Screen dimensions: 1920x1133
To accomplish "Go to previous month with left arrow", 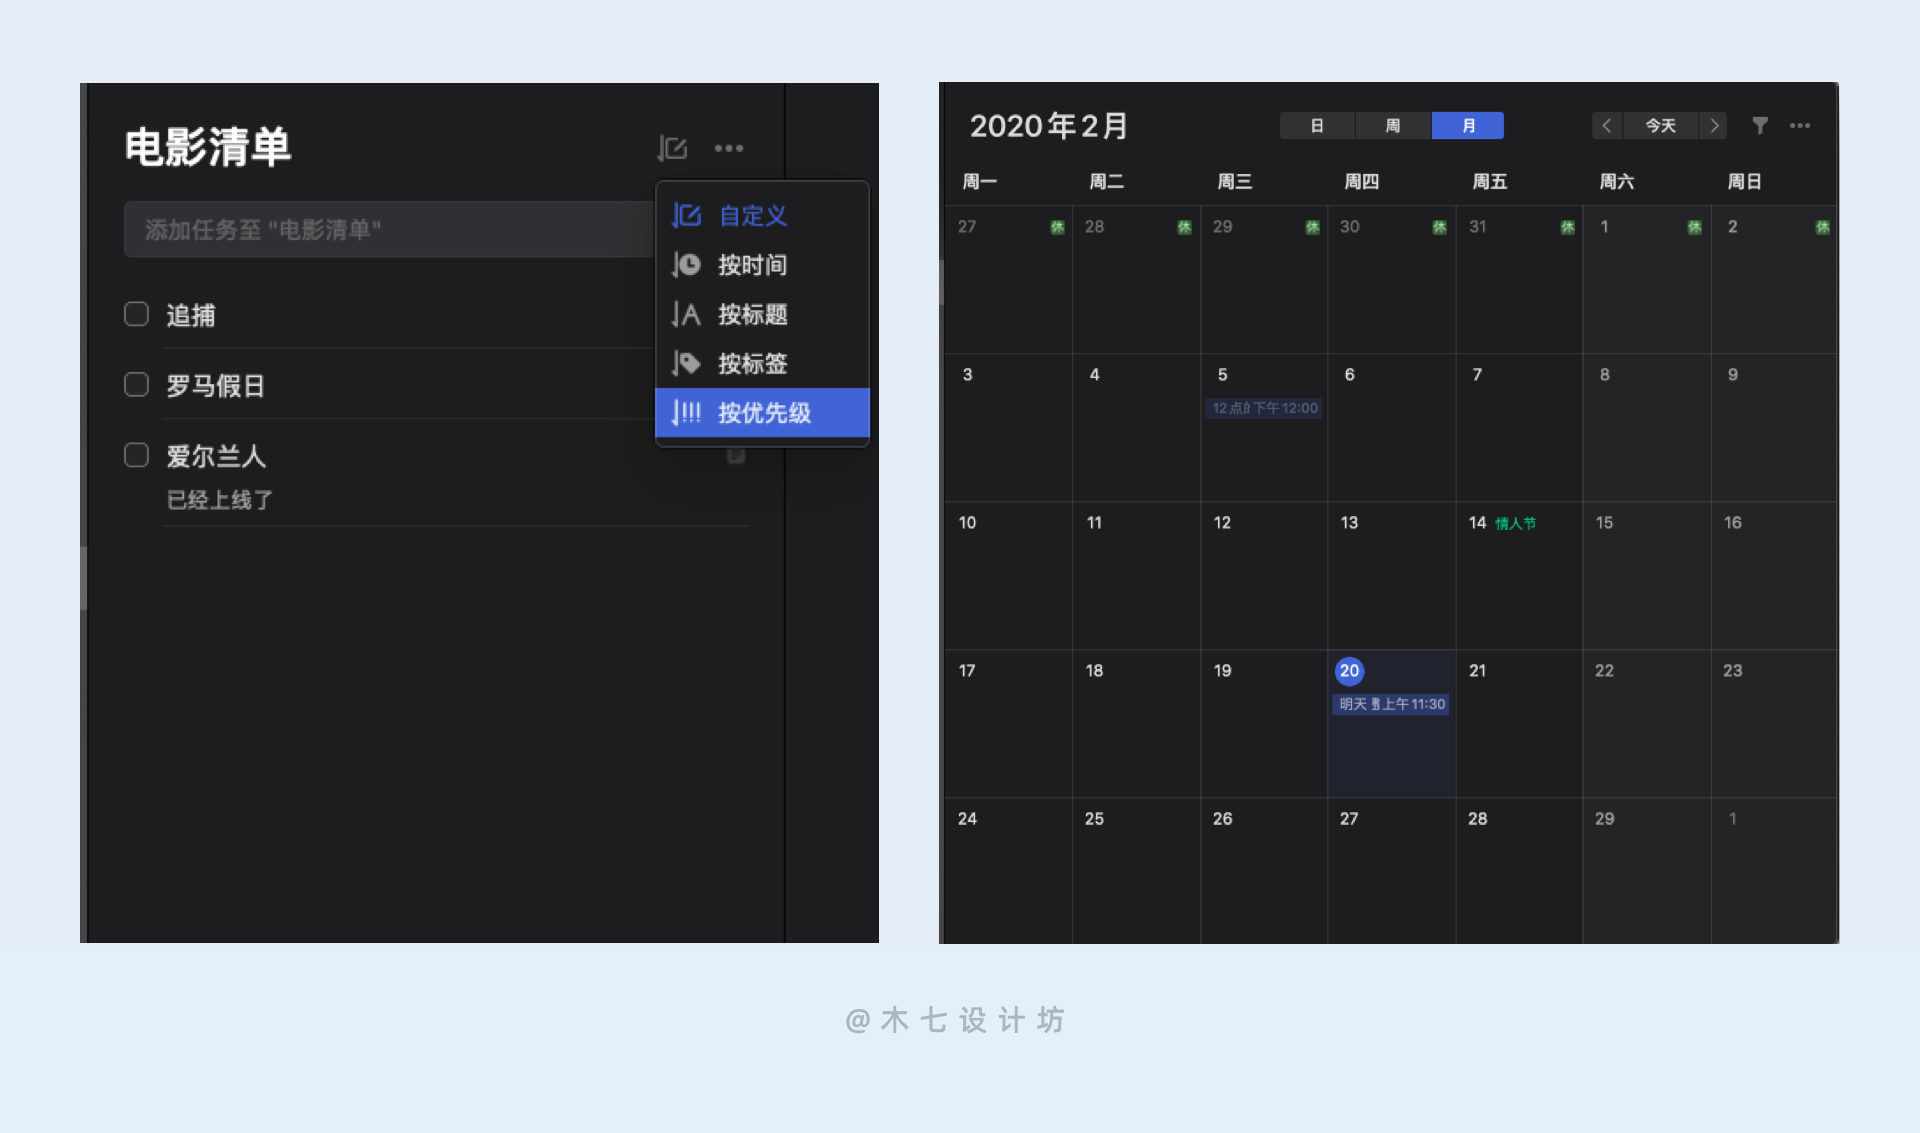I will coord(1606,125).
